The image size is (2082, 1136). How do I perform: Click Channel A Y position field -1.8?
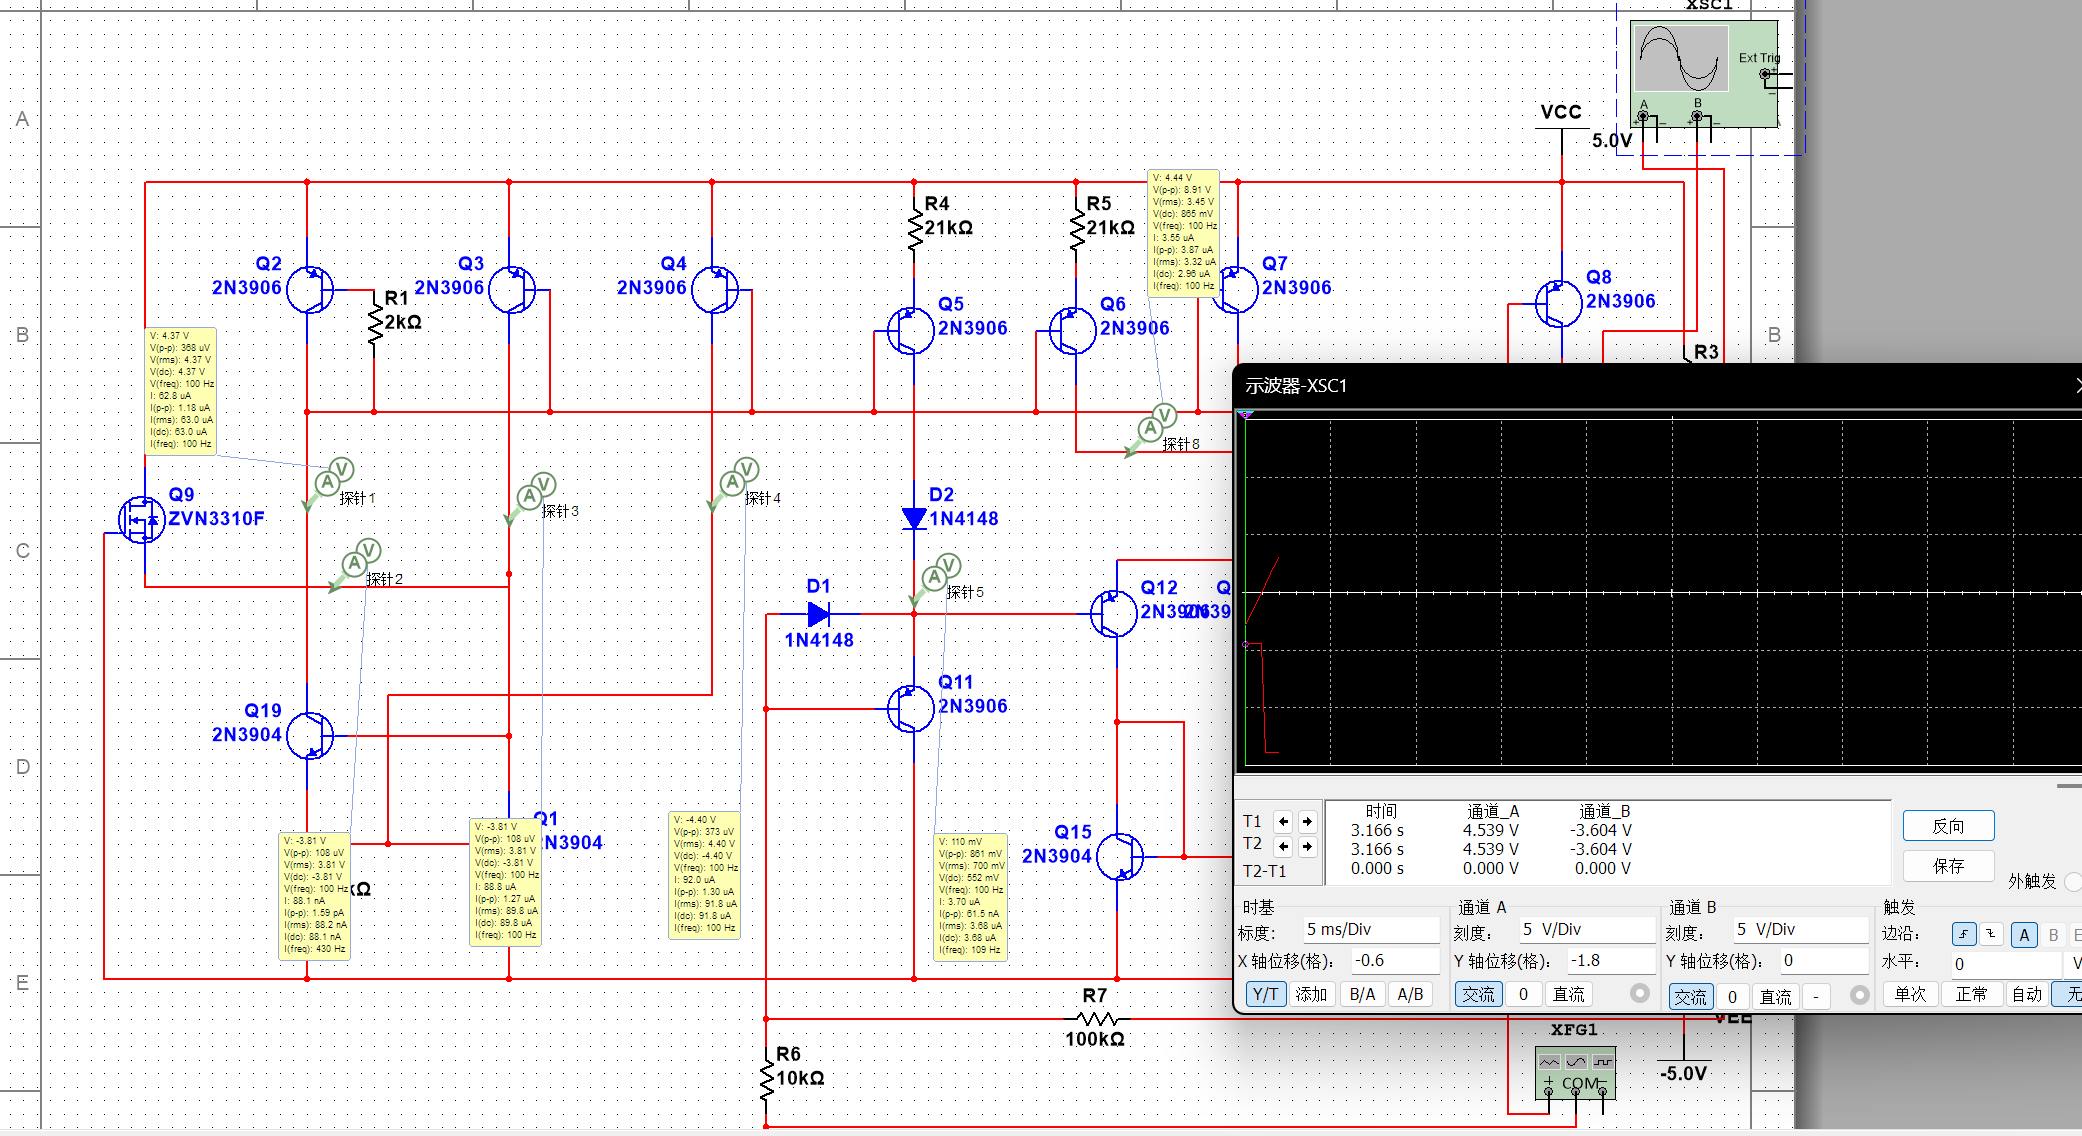[1611, 961]
